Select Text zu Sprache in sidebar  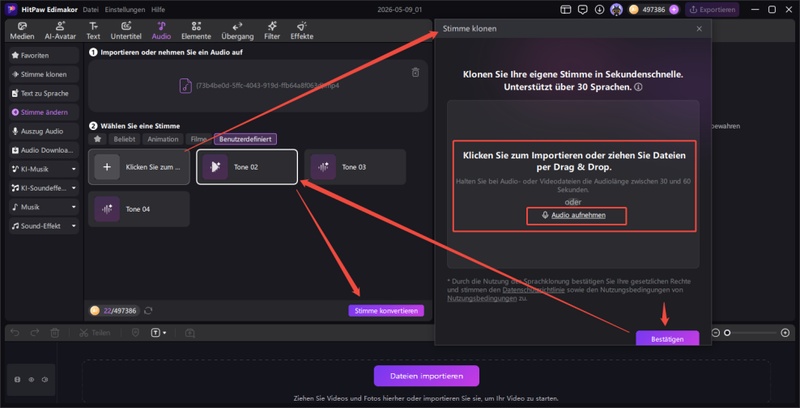click(x=43, y=93)
